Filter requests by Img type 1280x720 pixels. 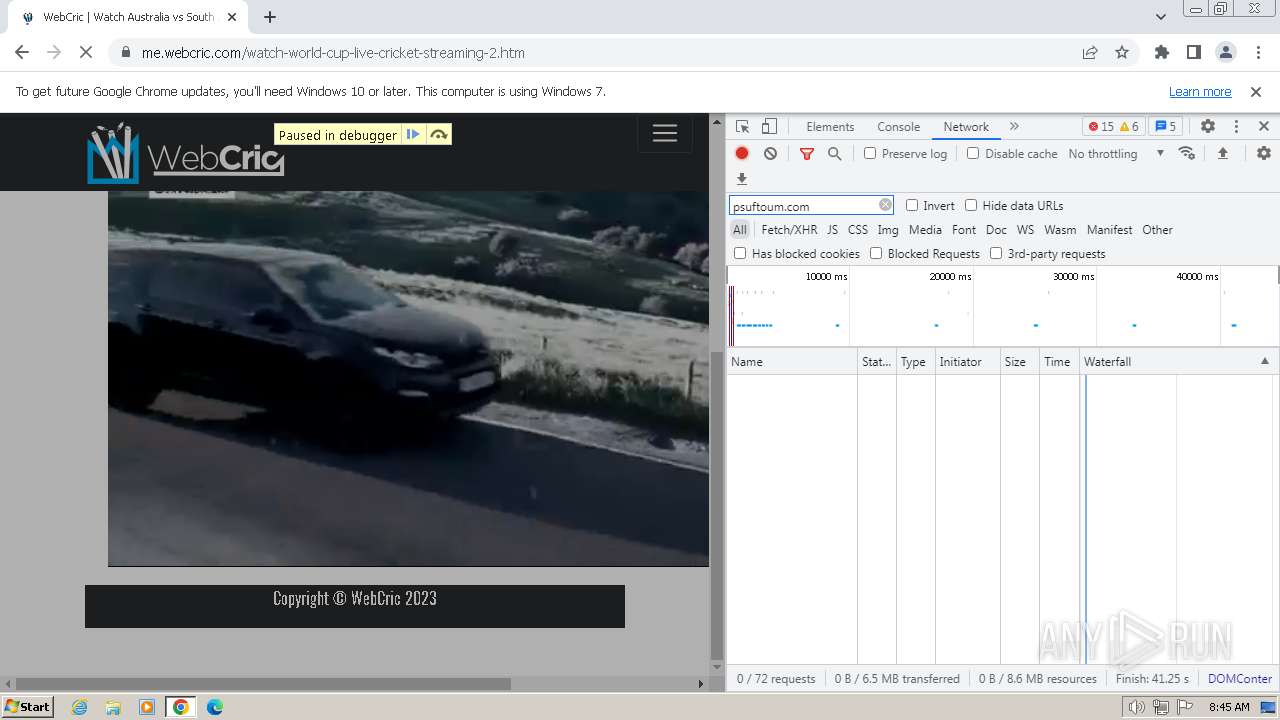tap(887, 229)
